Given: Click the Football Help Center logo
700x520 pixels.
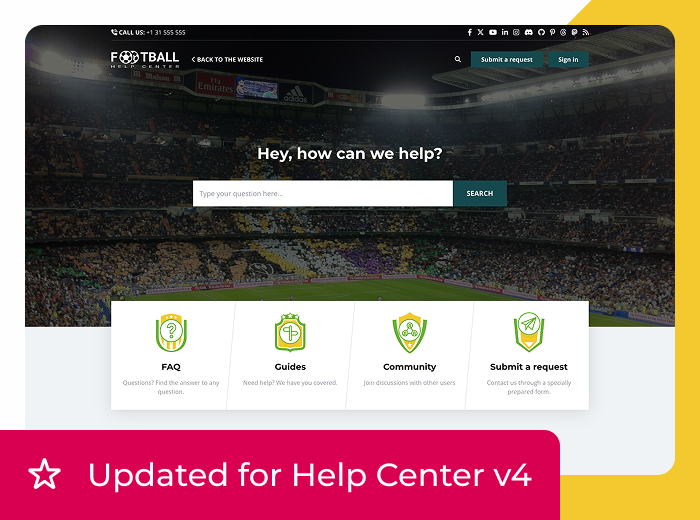Looking at the screenshot, I should [x=145, y=59].
